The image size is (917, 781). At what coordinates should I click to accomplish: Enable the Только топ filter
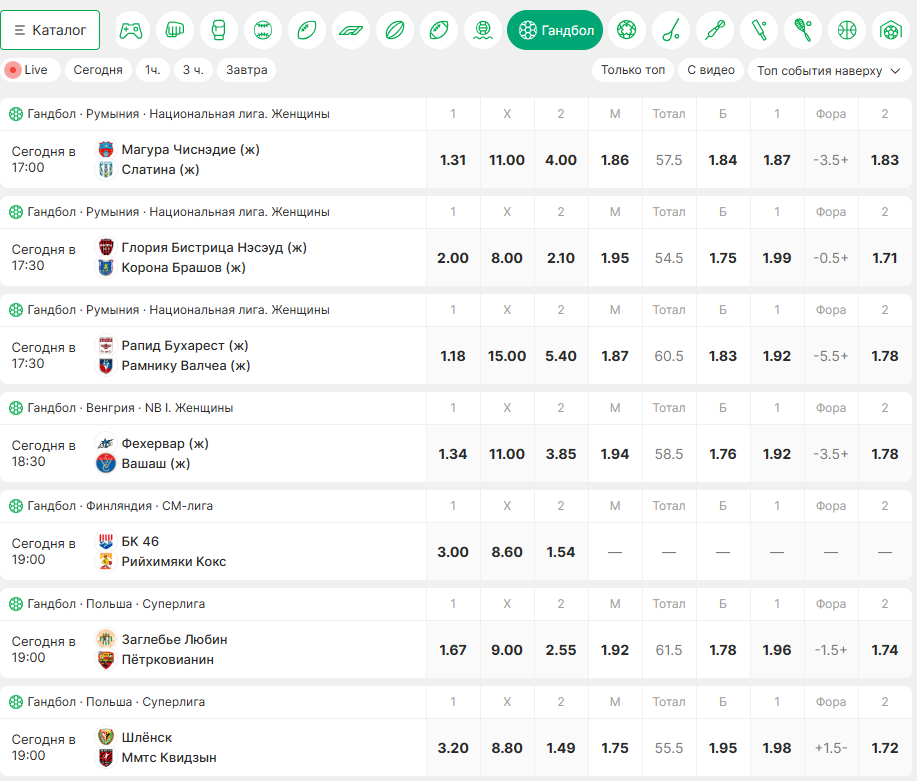[x=633, y=70]
